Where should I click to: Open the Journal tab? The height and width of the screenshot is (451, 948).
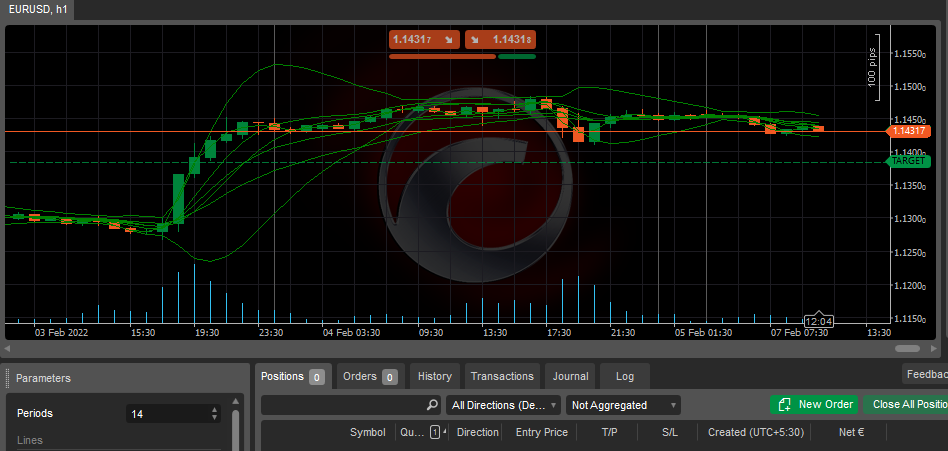click(x=570, y=376)
